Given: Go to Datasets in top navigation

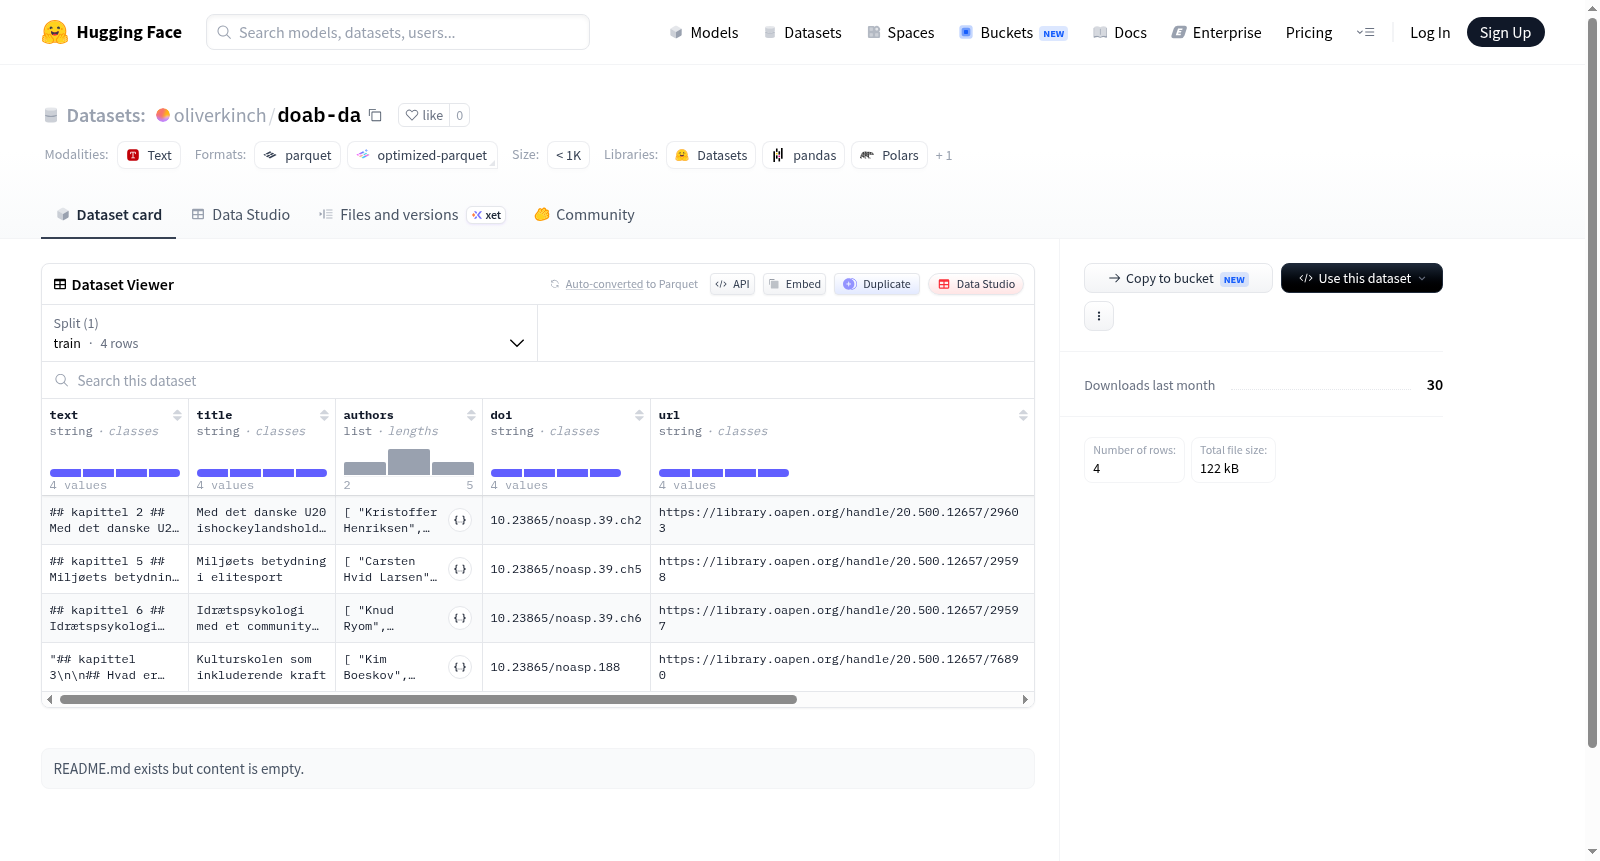Looking at the screenshot, I should [x=802, y=33].
